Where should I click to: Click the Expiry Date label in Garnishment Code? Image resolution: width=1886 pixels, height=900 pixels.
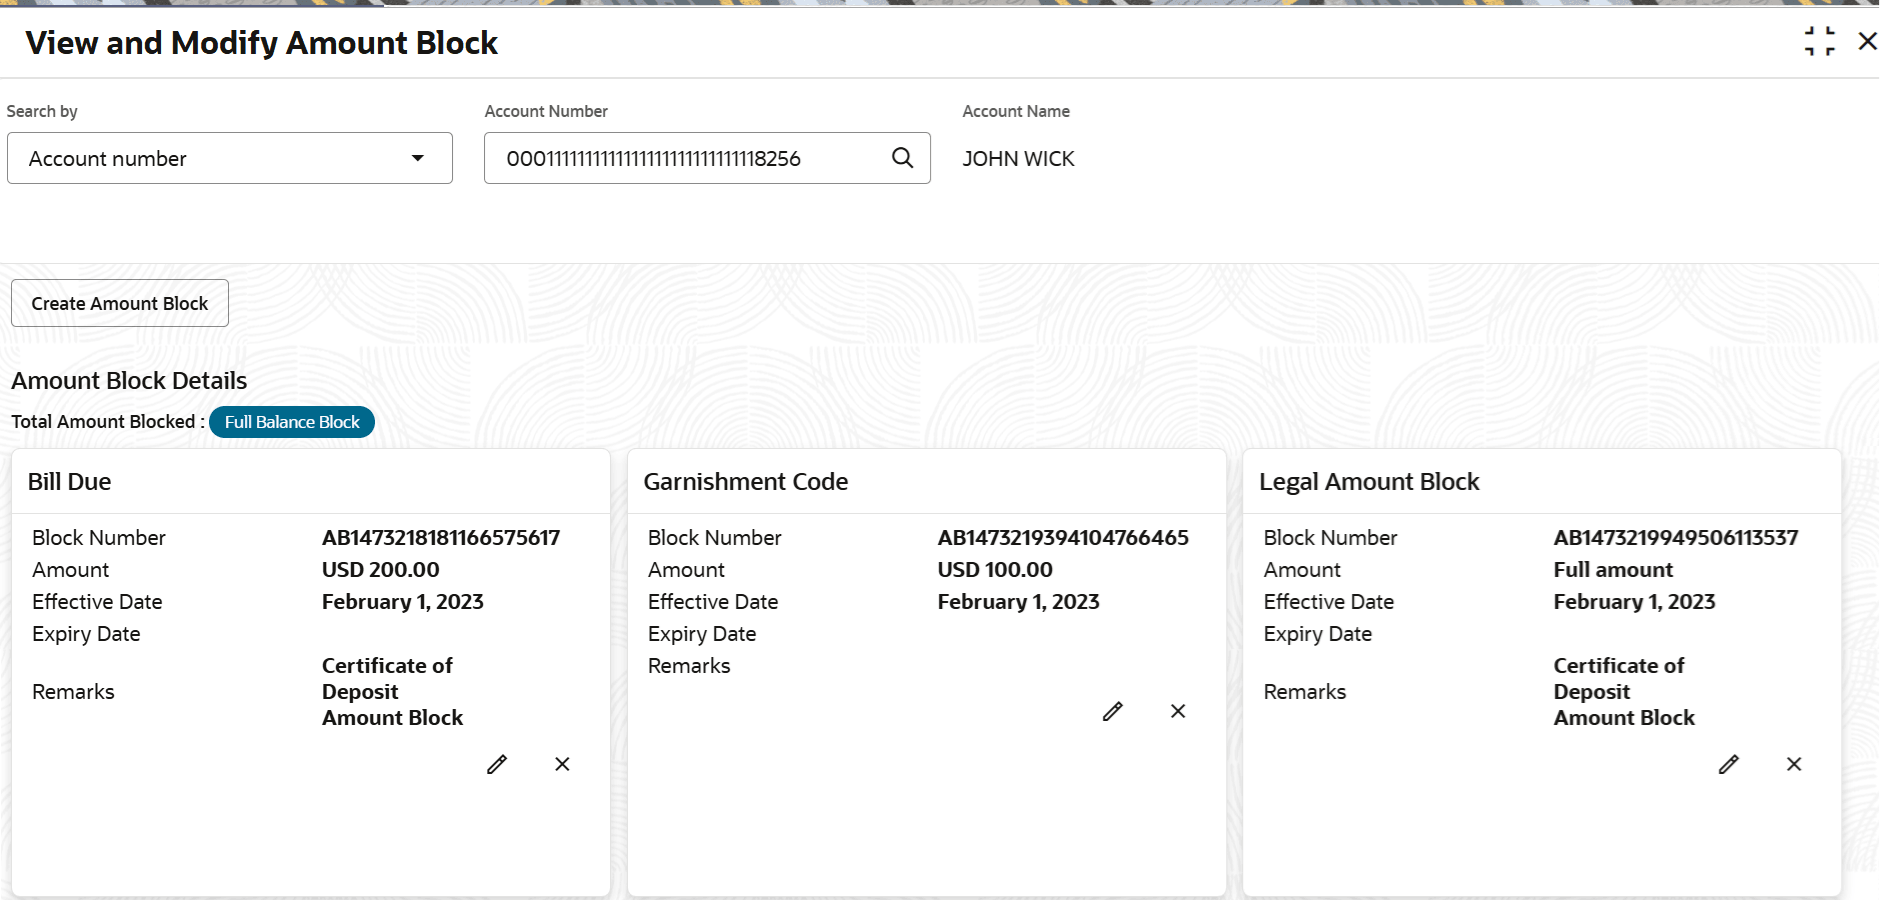click(x=702, y=634)
